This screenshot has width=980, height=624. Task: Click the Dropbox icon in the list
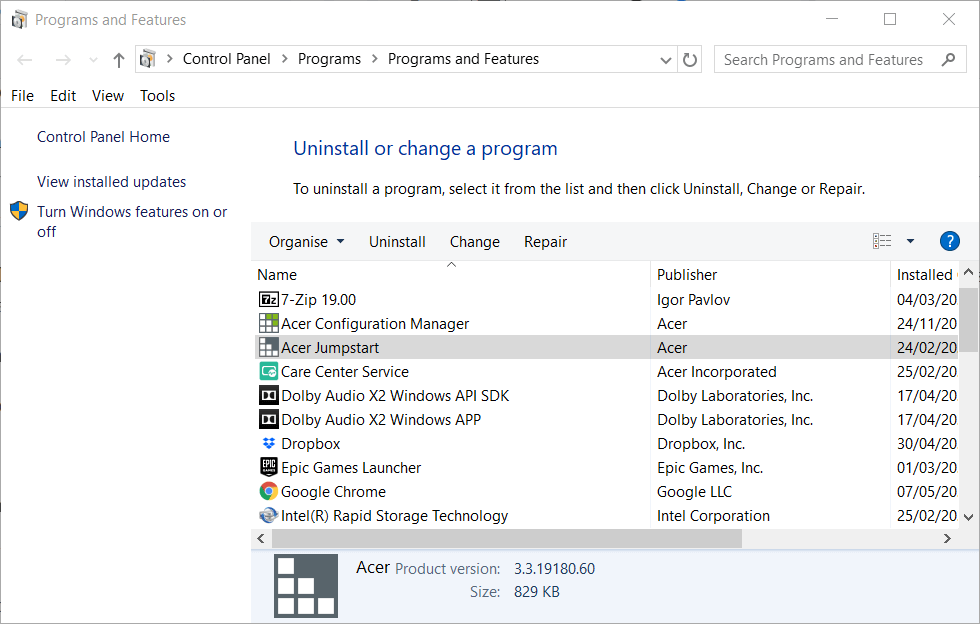click(268, 443)
